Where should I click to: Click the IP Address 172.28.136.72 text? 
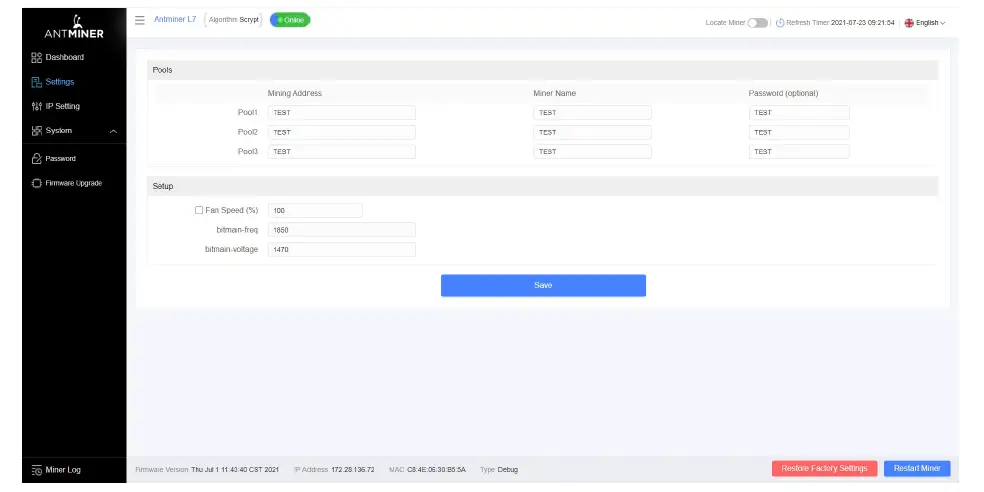[x=334, y=470]
